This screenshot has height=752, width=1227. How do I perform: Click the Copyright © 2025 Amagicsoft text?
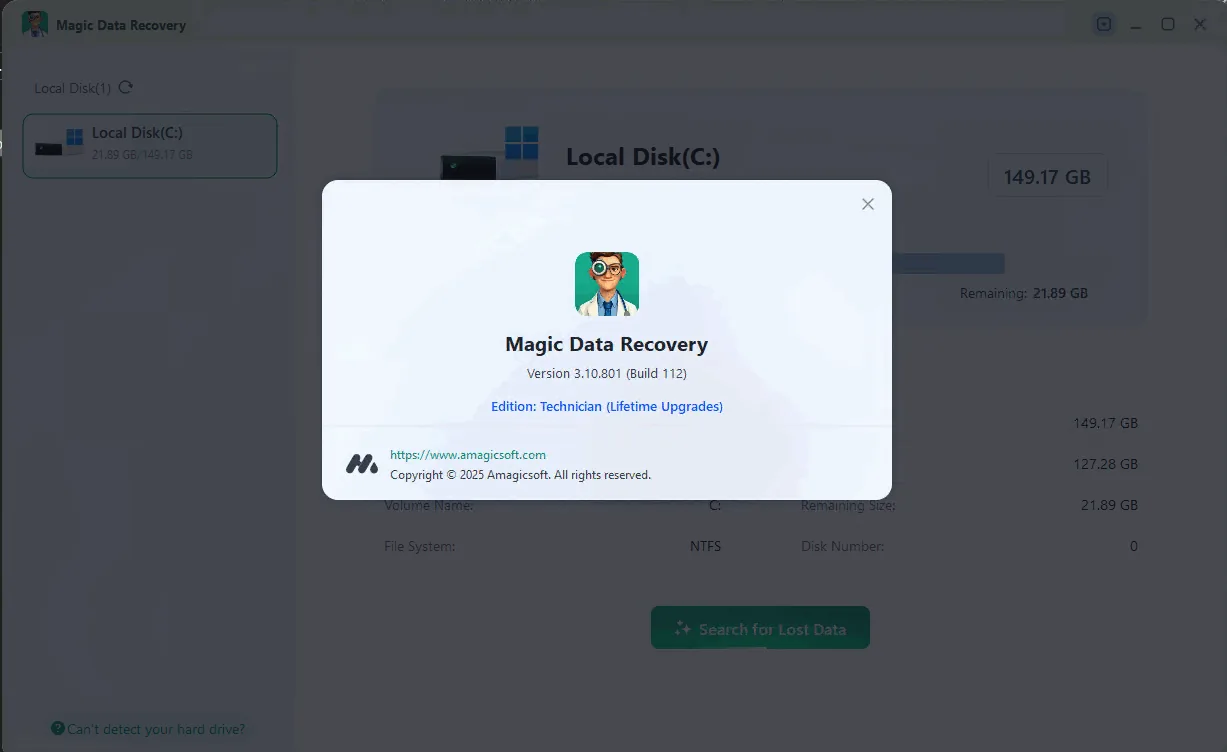coord(520,475)
